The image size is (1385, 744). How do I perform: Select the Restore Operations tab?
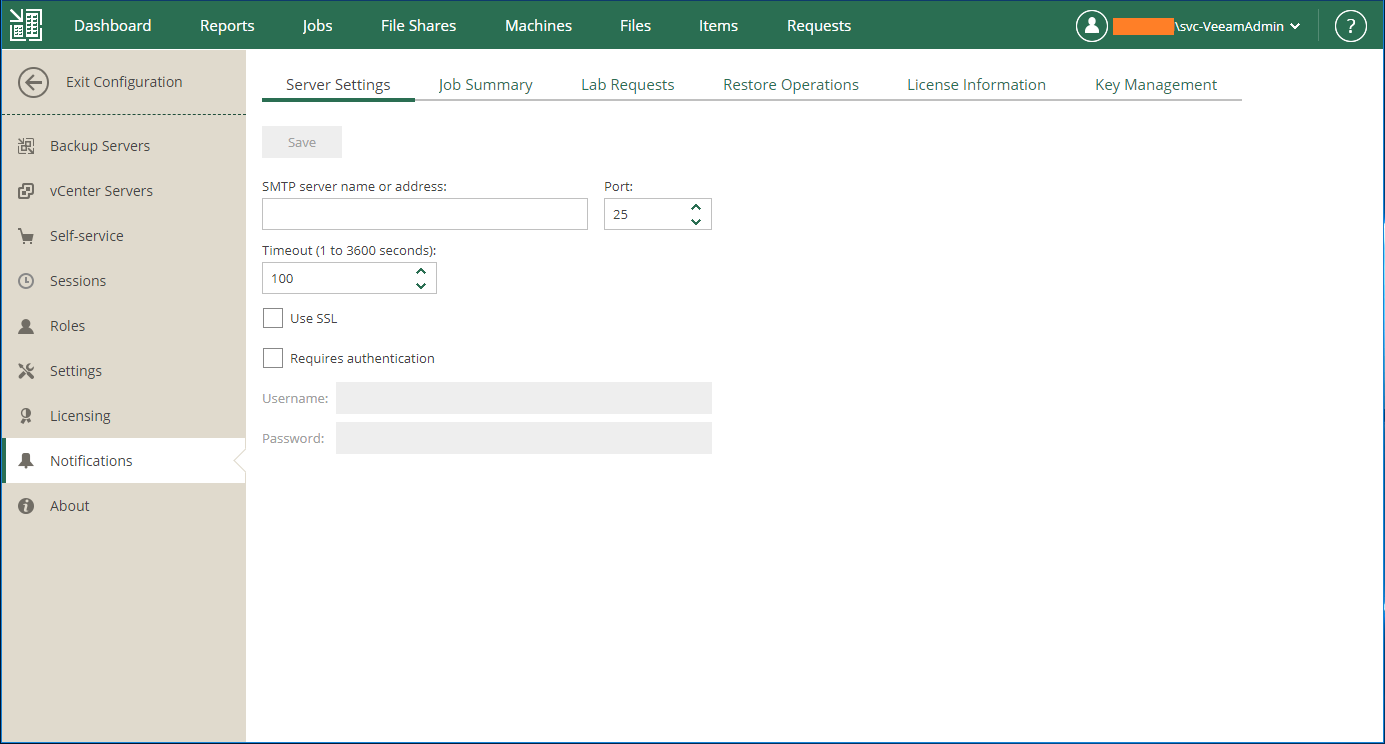791,85
